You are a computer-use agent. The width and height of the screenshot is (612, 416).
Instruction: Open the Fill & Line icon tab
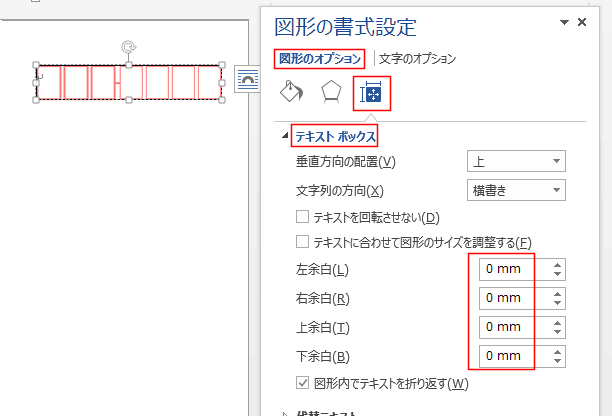click(x=290, y=93)
